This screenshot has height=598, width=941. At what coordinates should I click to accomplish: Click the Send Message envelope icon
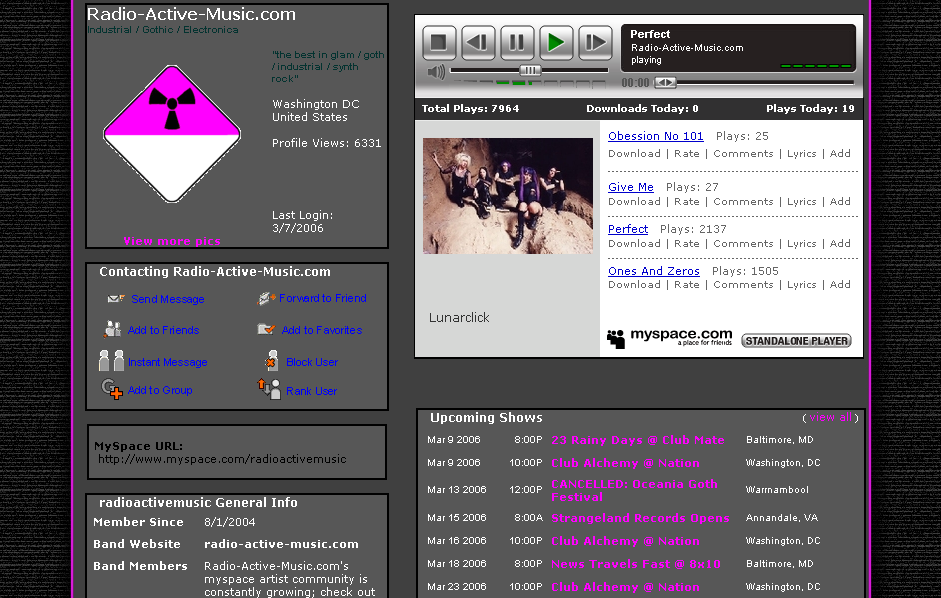pyautogui.click(x=116, y=298)
